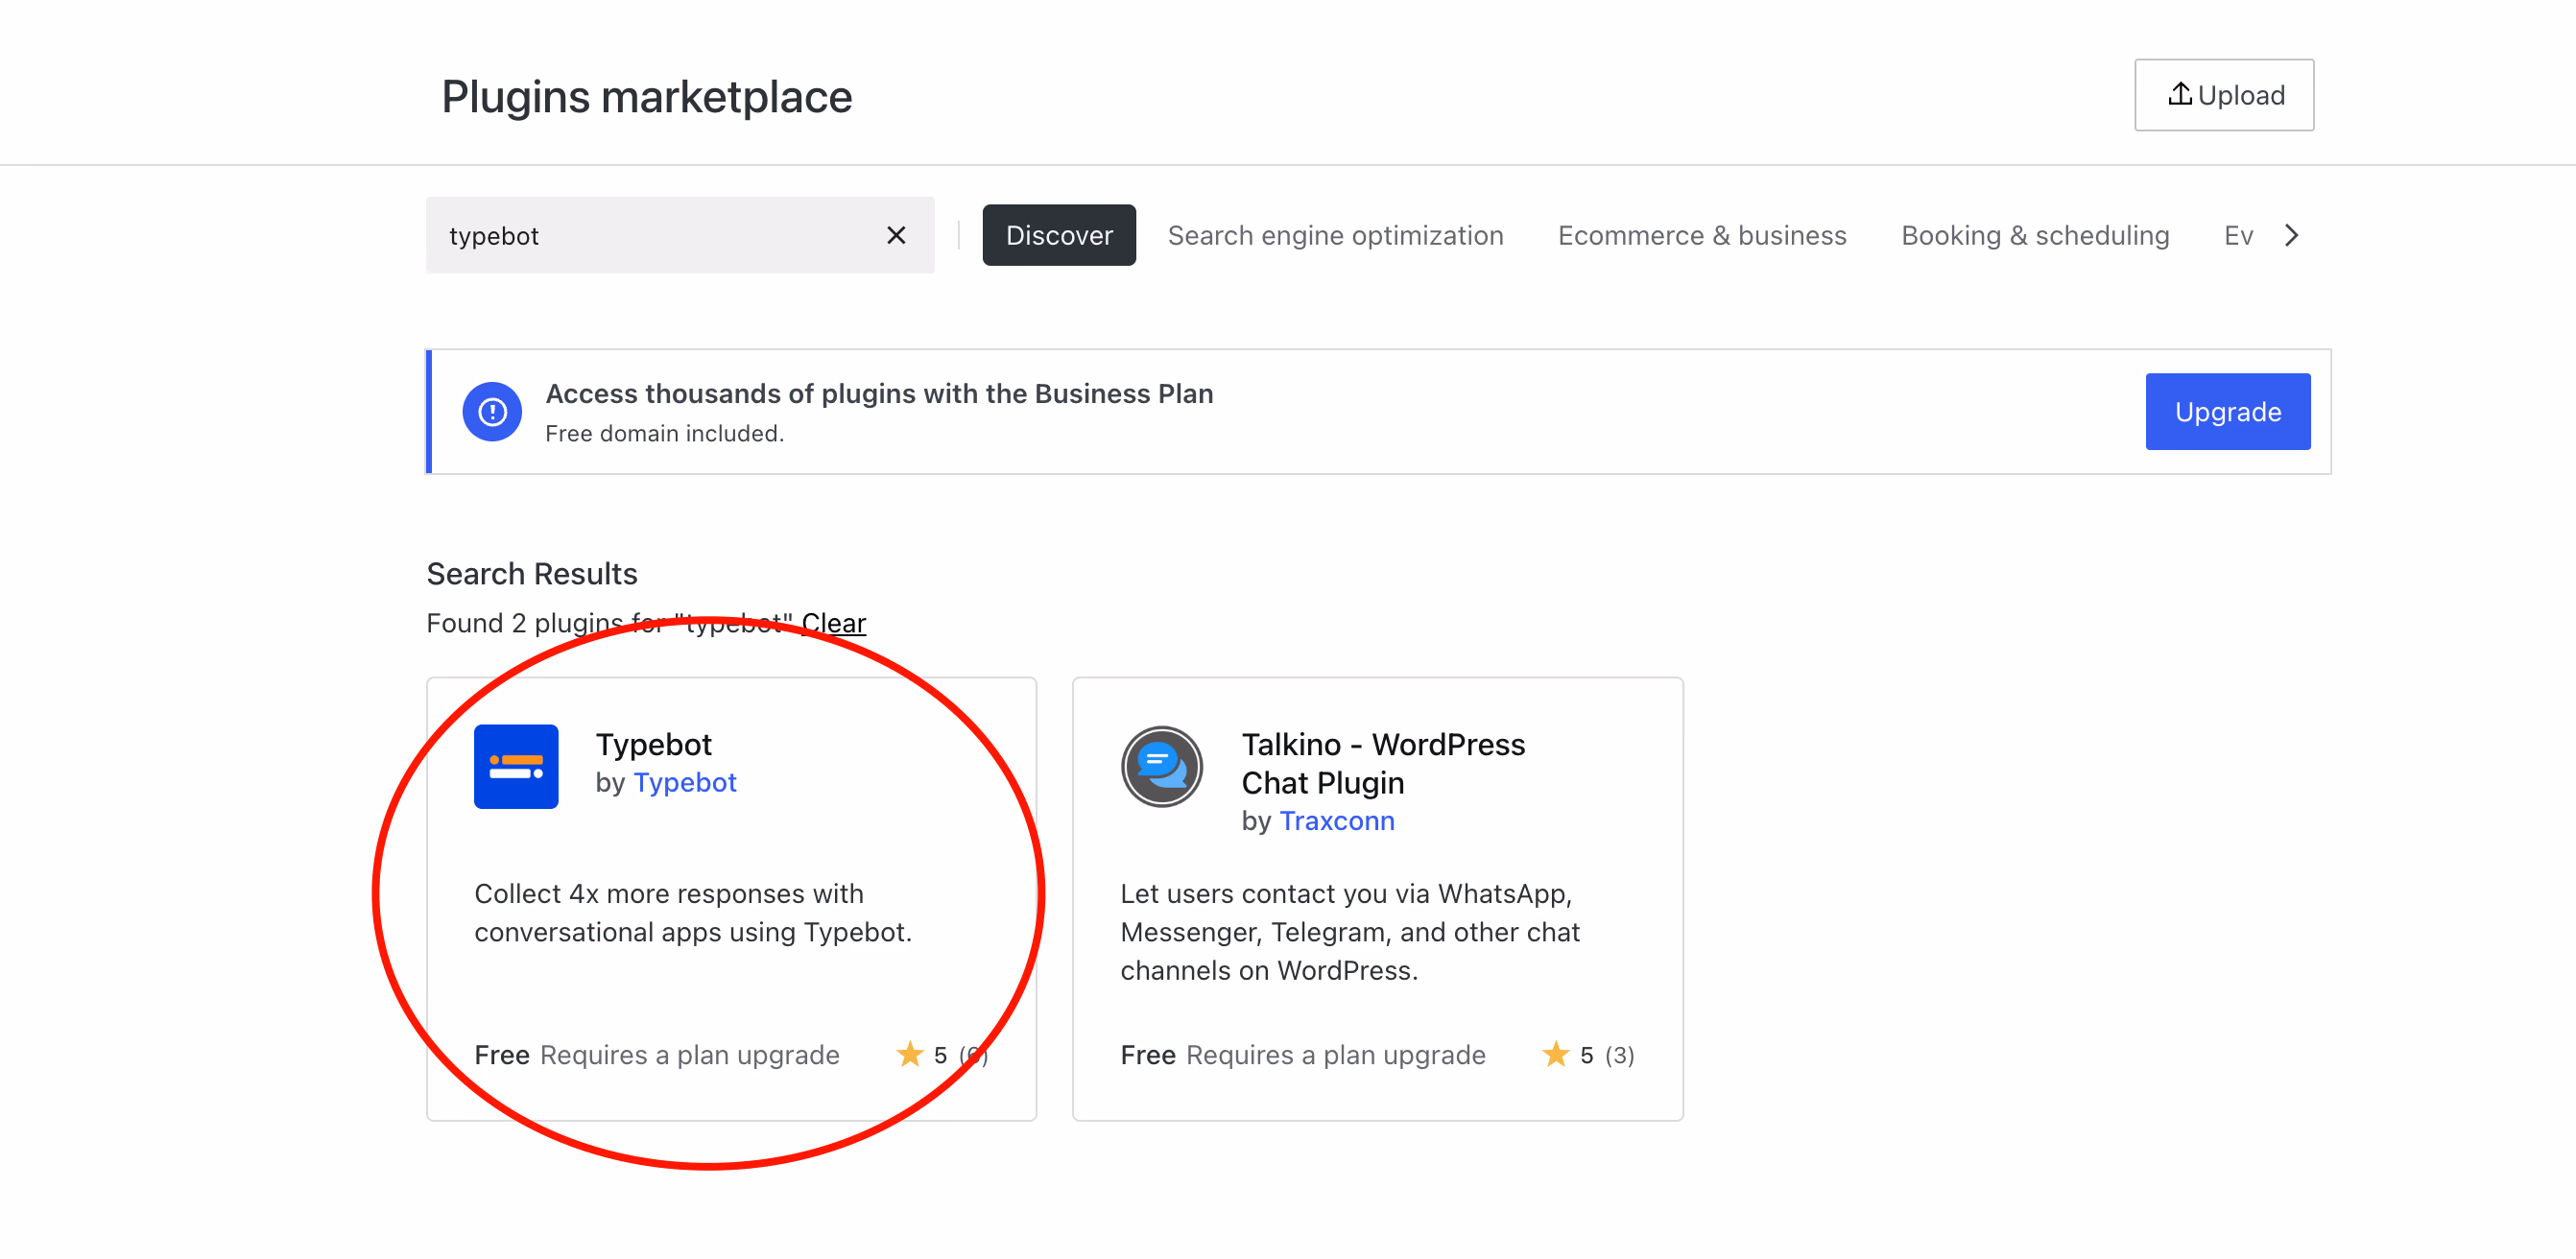Open Ecommerce & business category

click(1701, 235)
